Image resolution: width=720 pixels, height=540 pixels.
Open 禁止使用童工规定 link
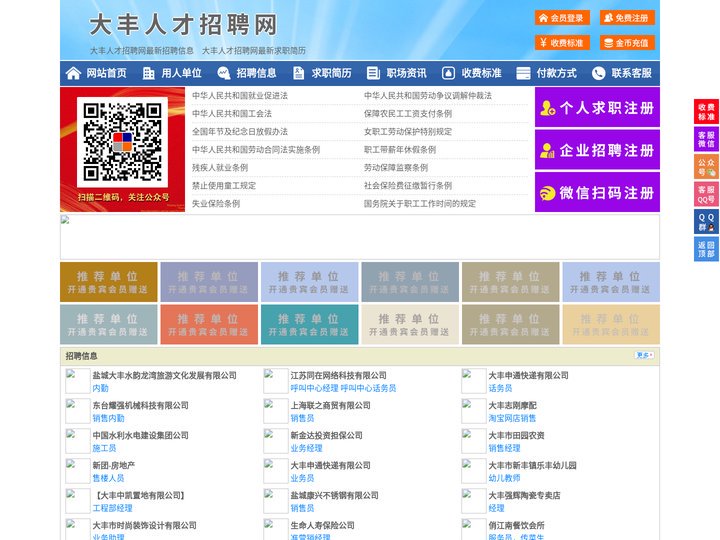point(224,185)
